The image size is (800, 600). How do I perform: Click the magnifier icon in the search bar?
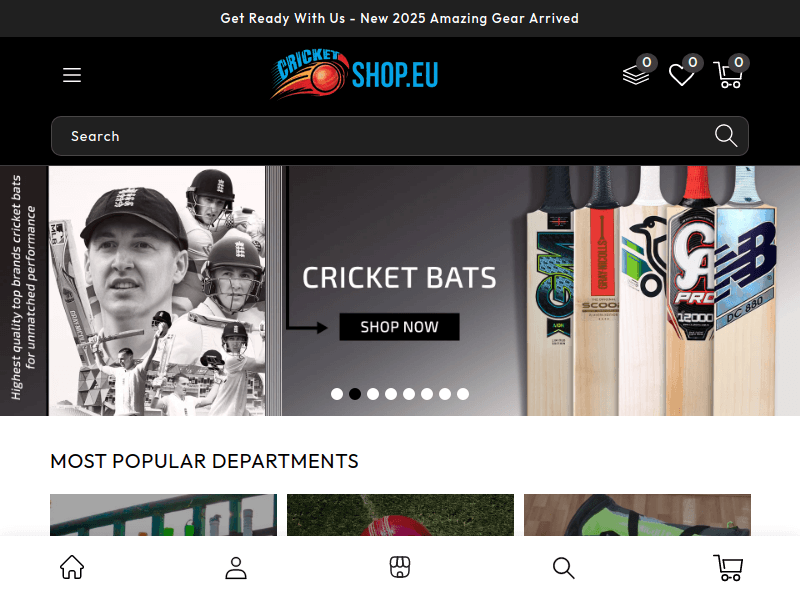[x=725, y=135]
